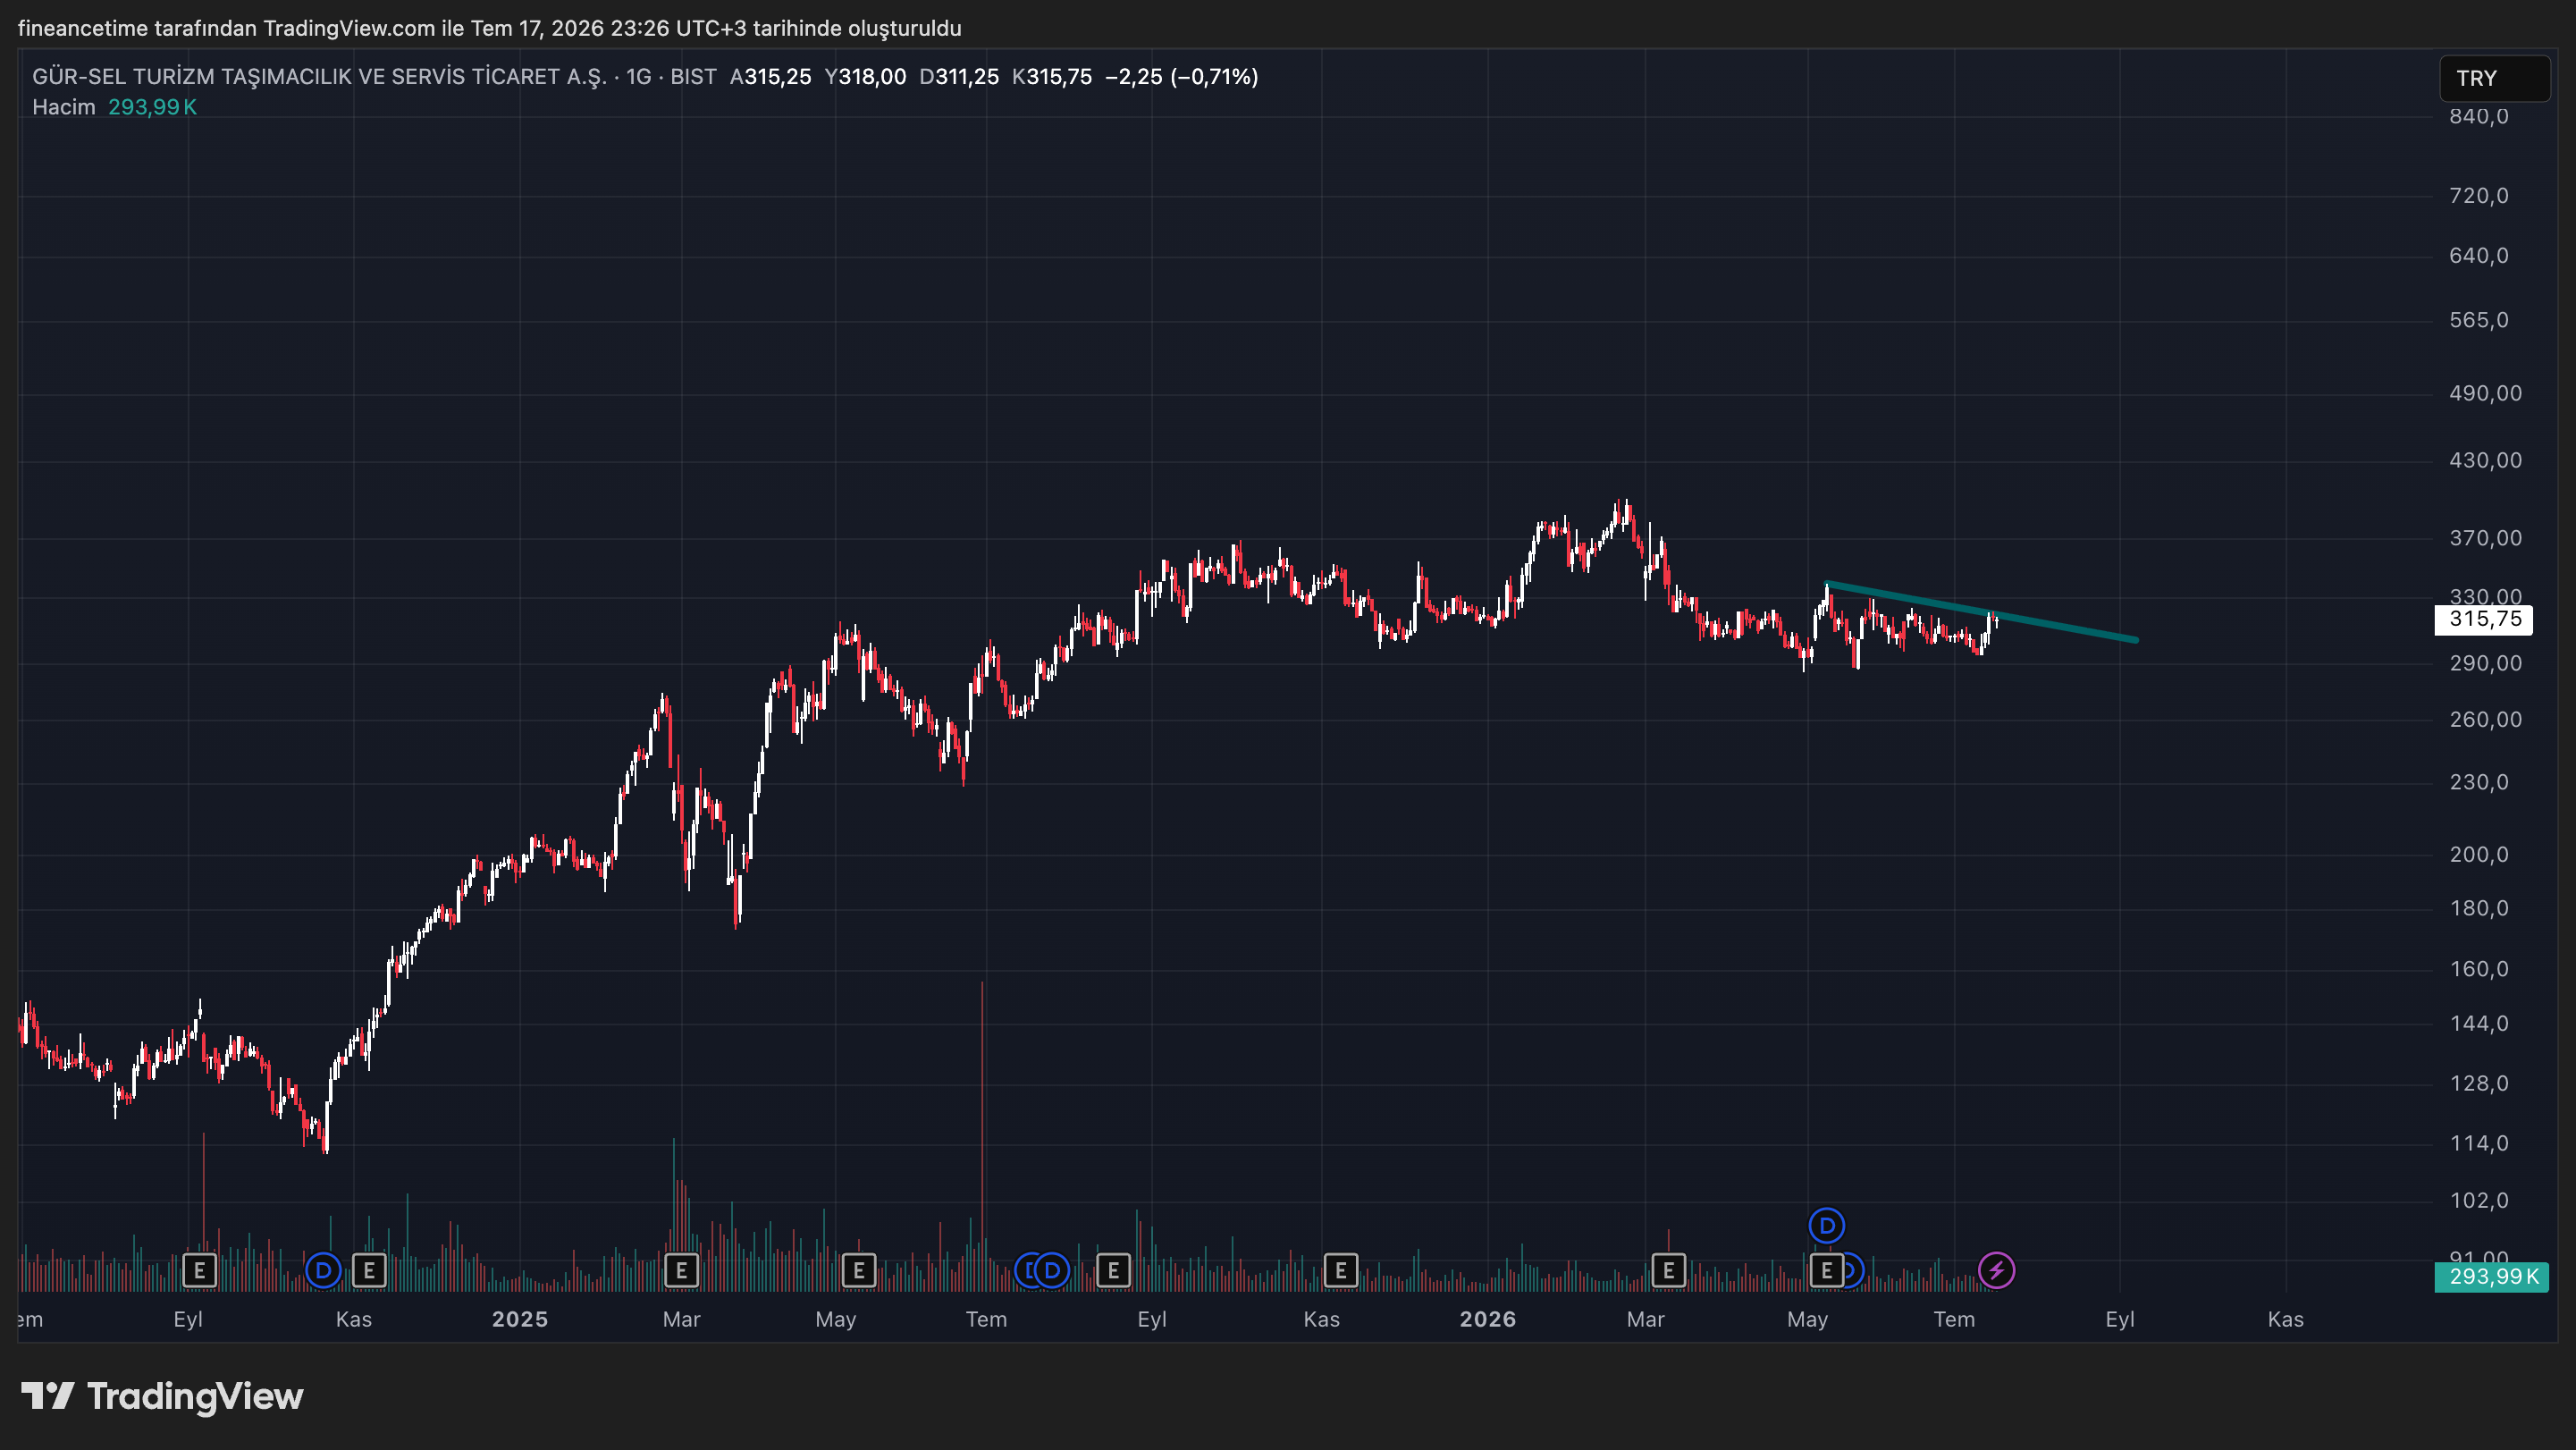Click the 2026 year label on time axis
The image size is (2576, 1450).
pos(1487,1319)
